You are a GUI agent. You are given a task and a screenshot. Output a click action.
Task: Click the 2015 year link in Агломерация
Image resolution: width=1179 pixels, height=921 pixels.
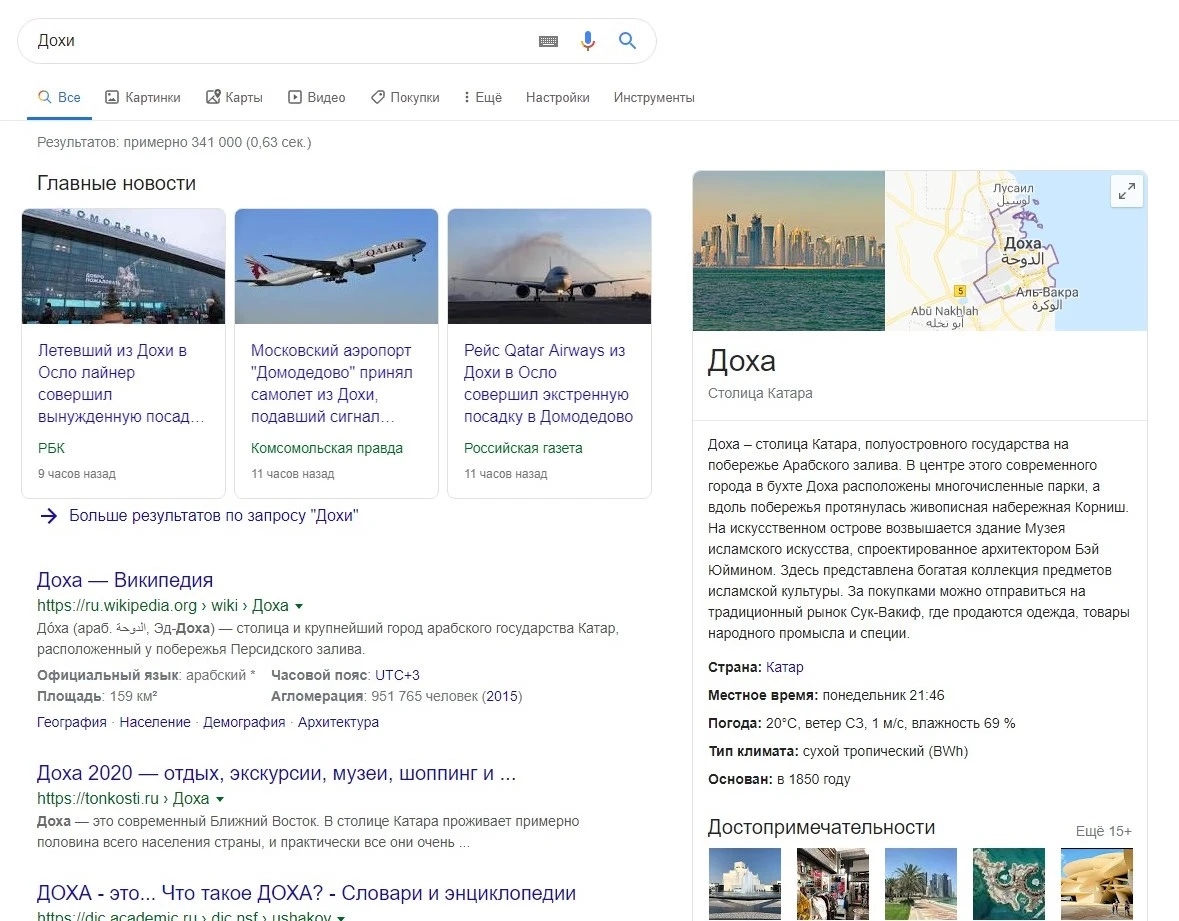(x=502, y=696)
